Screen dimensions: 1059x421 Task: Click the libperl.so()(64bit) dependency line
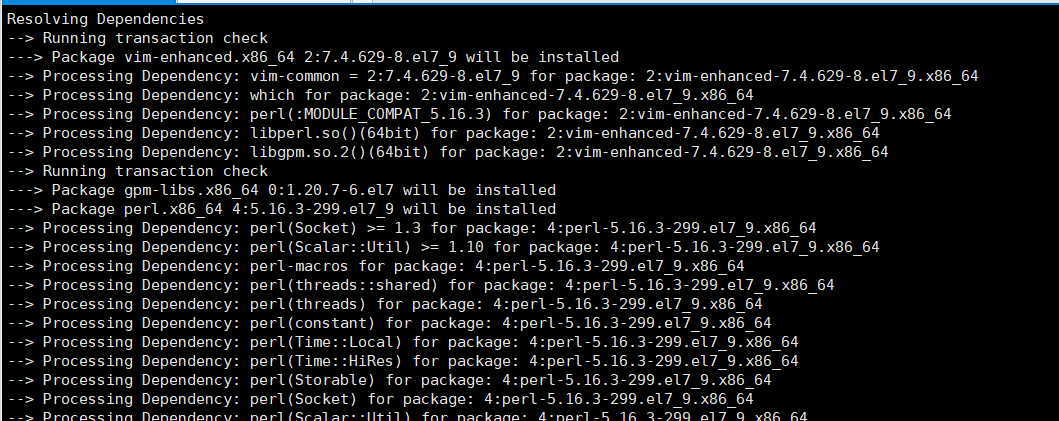pos(443,133)
